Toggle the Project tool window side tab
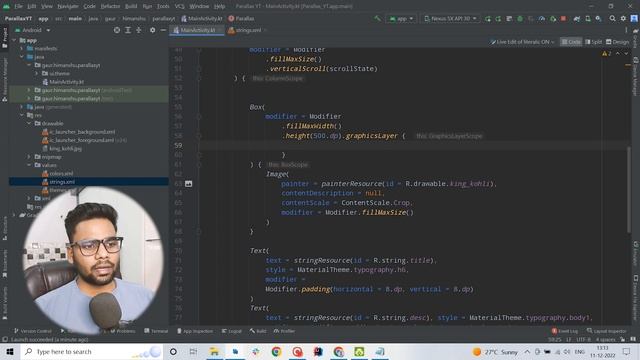640x360 pixels. pos(4,38)
